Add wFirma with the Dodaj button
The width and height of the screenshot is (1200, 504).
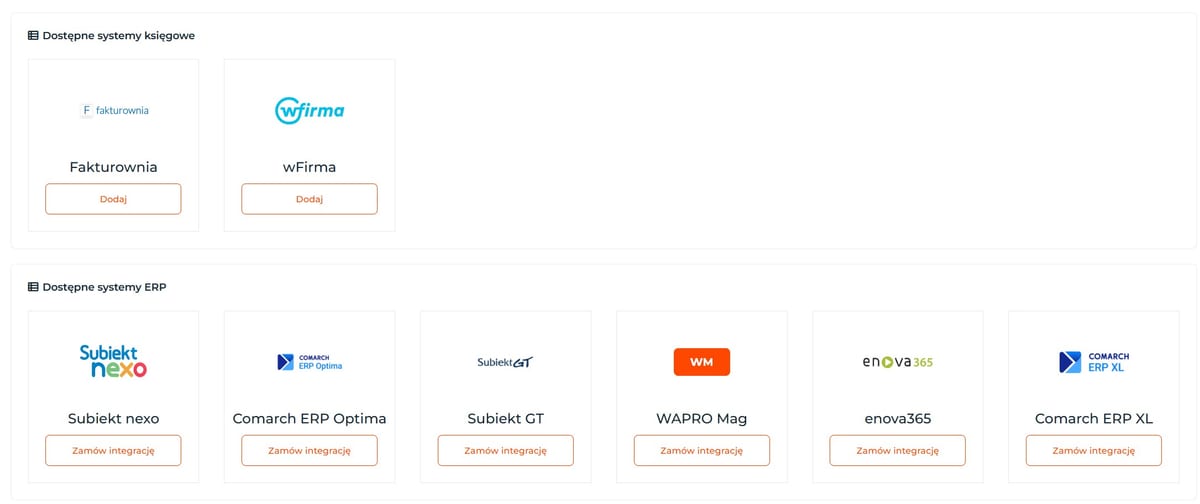(x=309, y=199)
